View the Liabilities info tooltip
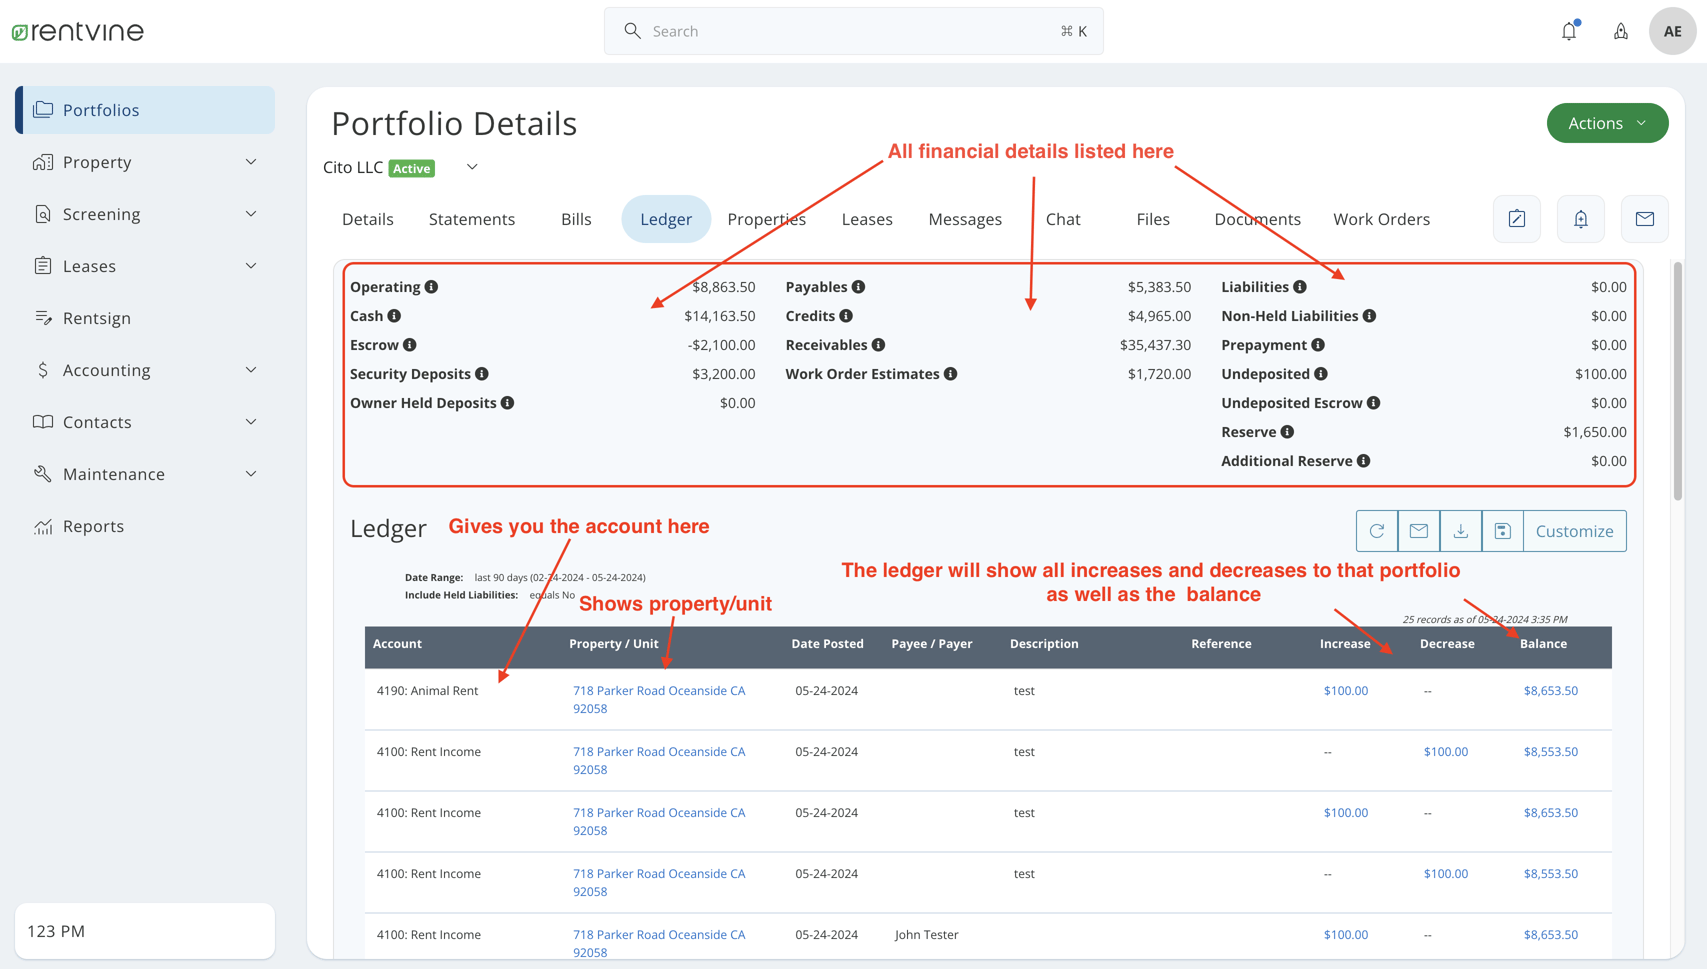Image resolution: width=1707 pixels, height=969 pixels. [1300, 287]
